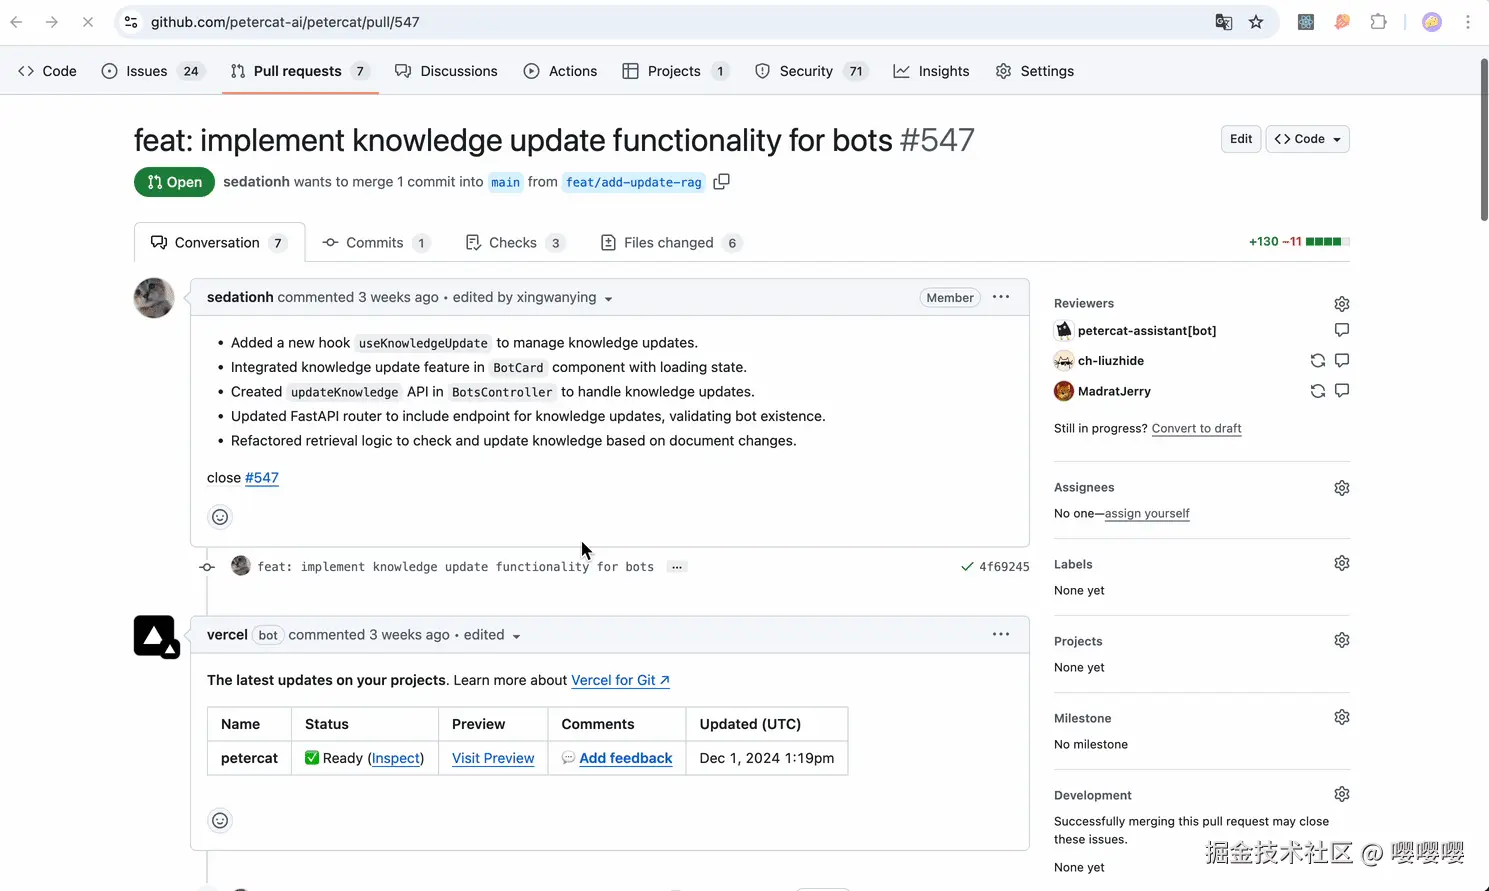Add emoji reaction to sedationh's comment
The image size is (1489, 891).
[x=220, y=517]
